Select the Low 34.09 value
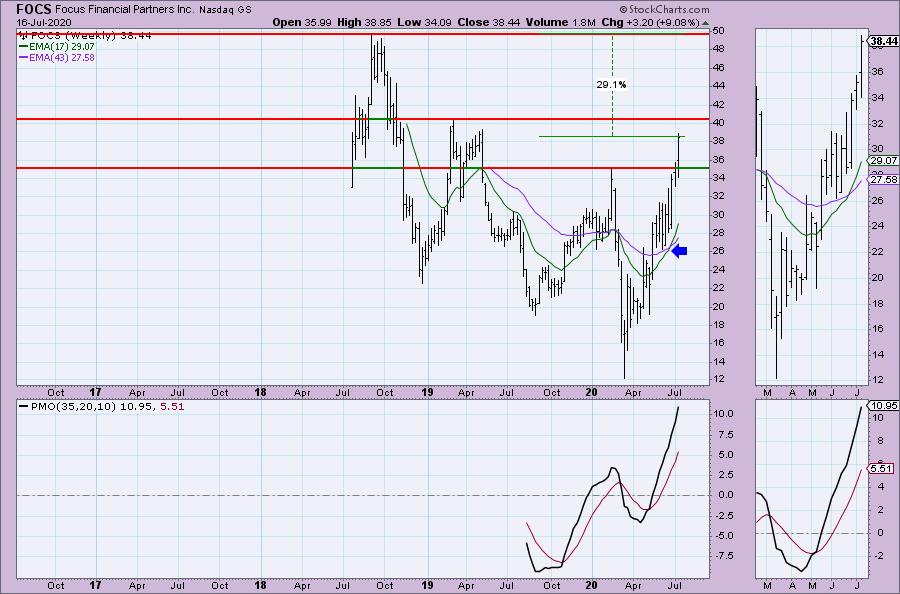 [424, 22]
